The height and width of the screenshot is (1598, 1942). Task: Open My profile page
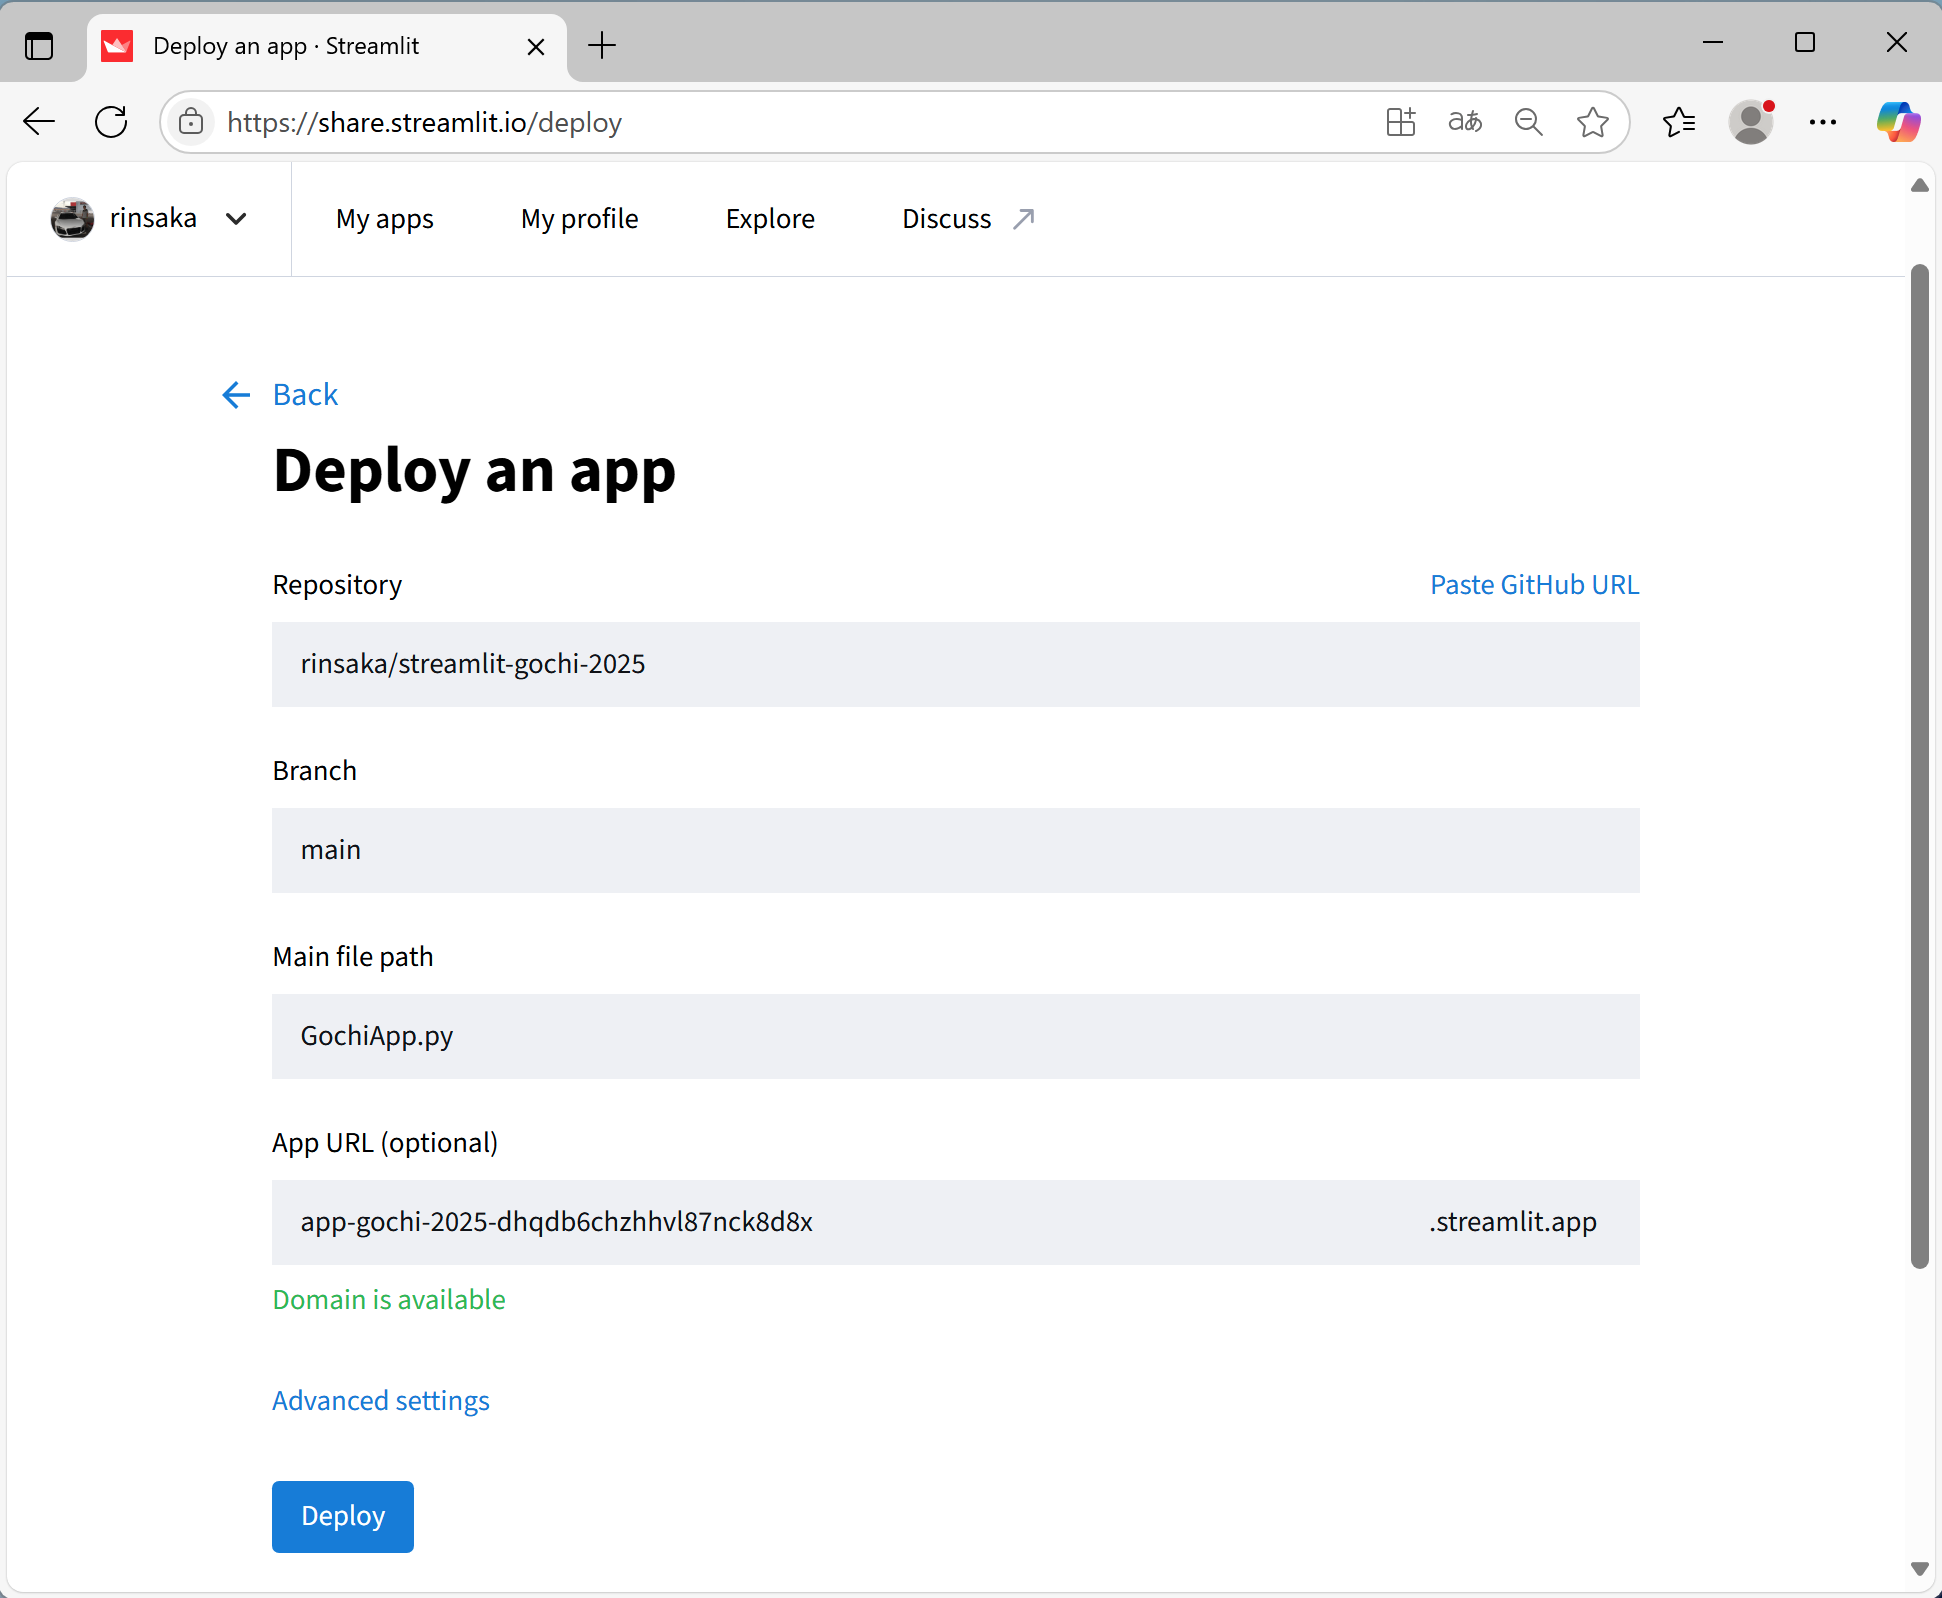(x=580, y=219)
